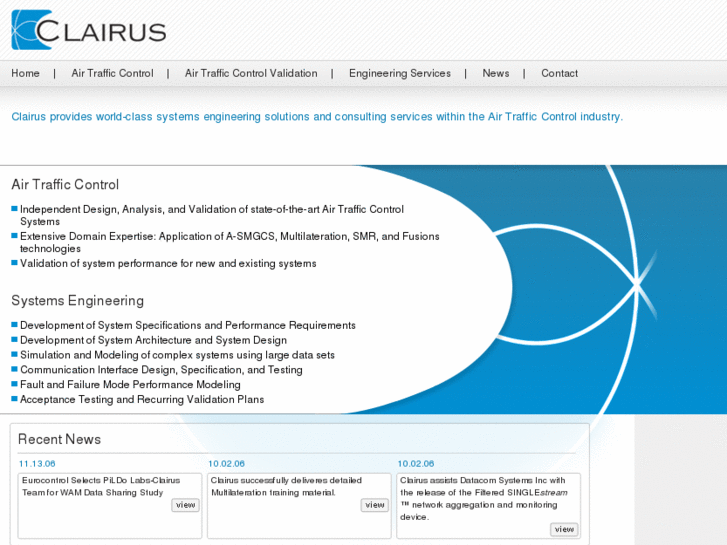Click the Clairus provides world-class systems tagline
727x545 pixels.
pyautogui.click(x=317, y=116)
